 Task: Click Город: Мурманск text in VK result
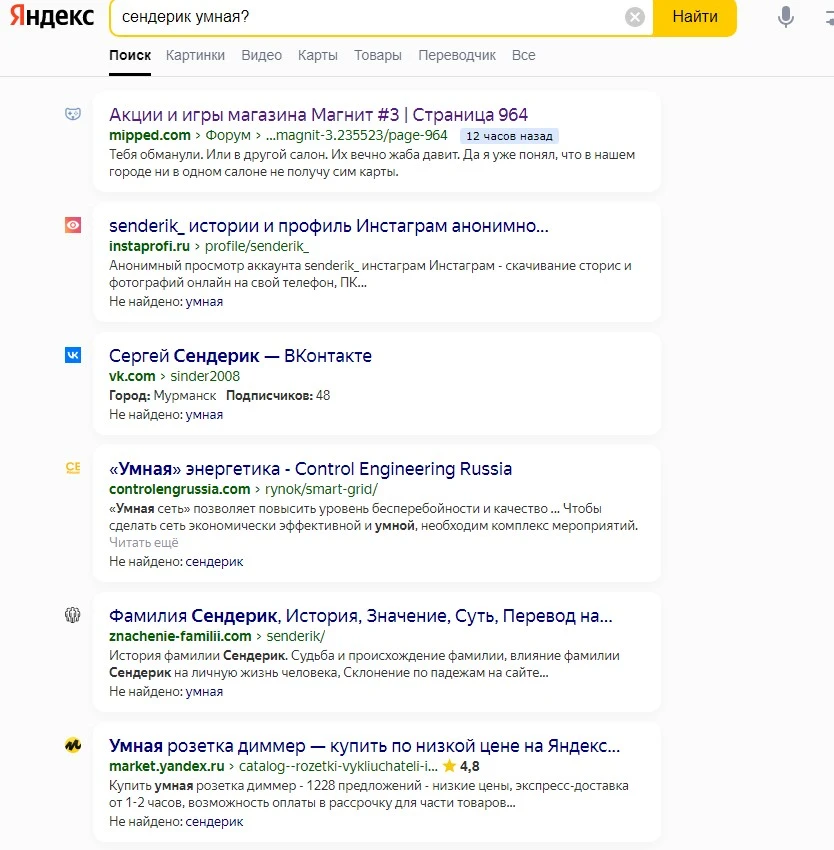click(x=163, y=396)
